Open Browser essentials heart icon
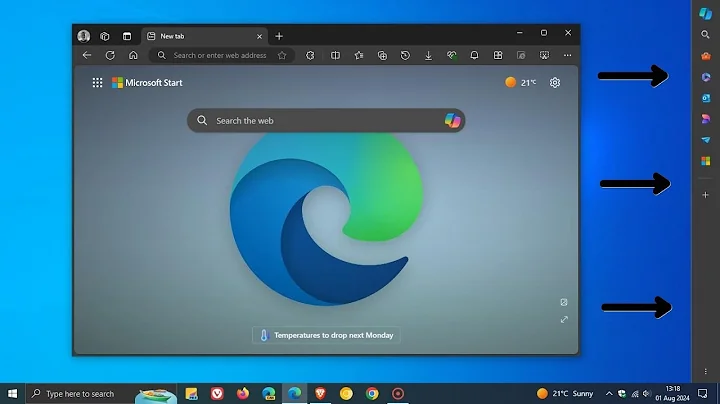This screenshot has height=404, width=720. coord(452,56)
